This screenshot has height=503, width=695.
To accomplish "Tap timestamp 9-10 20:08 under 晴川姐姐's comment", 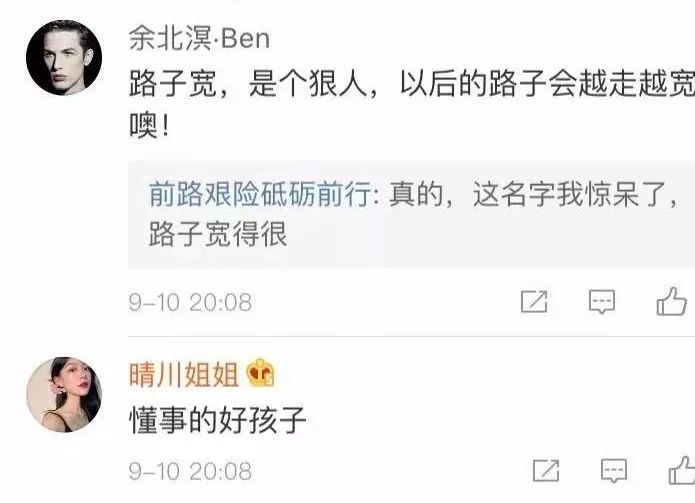I will 190,471.
